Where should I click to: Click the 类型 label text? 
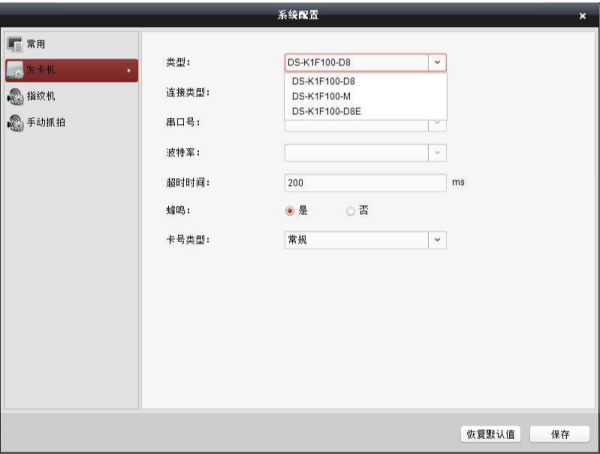(178, 62)
